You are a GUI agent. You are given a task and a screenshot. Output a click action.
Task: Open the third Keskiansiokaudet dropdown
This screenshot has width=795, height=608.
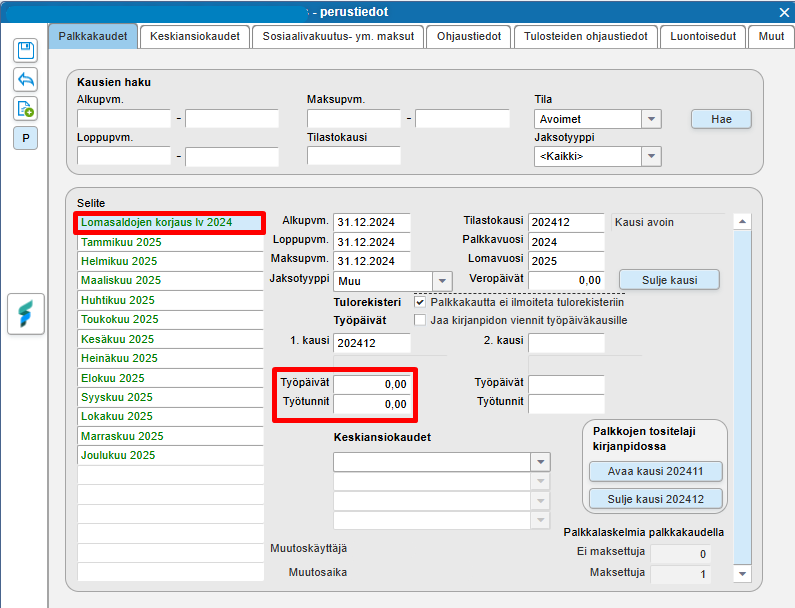coord(540,501)
